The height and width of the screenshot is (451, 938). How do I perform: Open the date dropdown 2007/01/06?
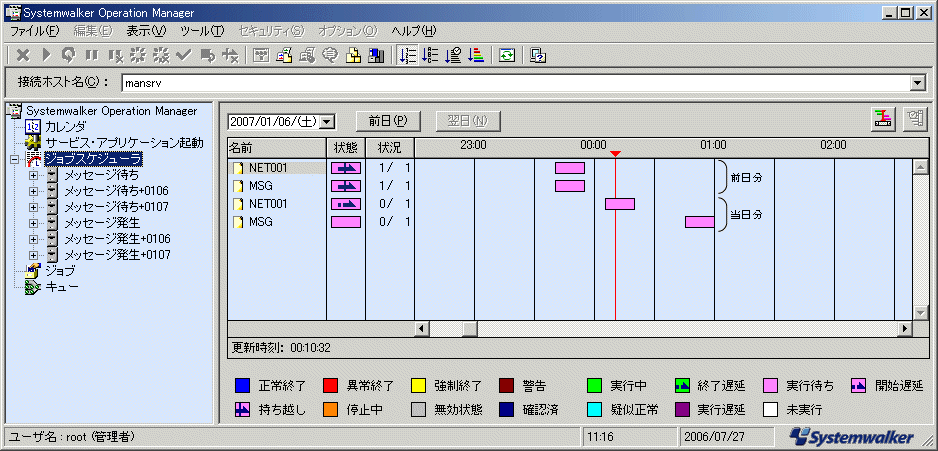tap(327, 122)
